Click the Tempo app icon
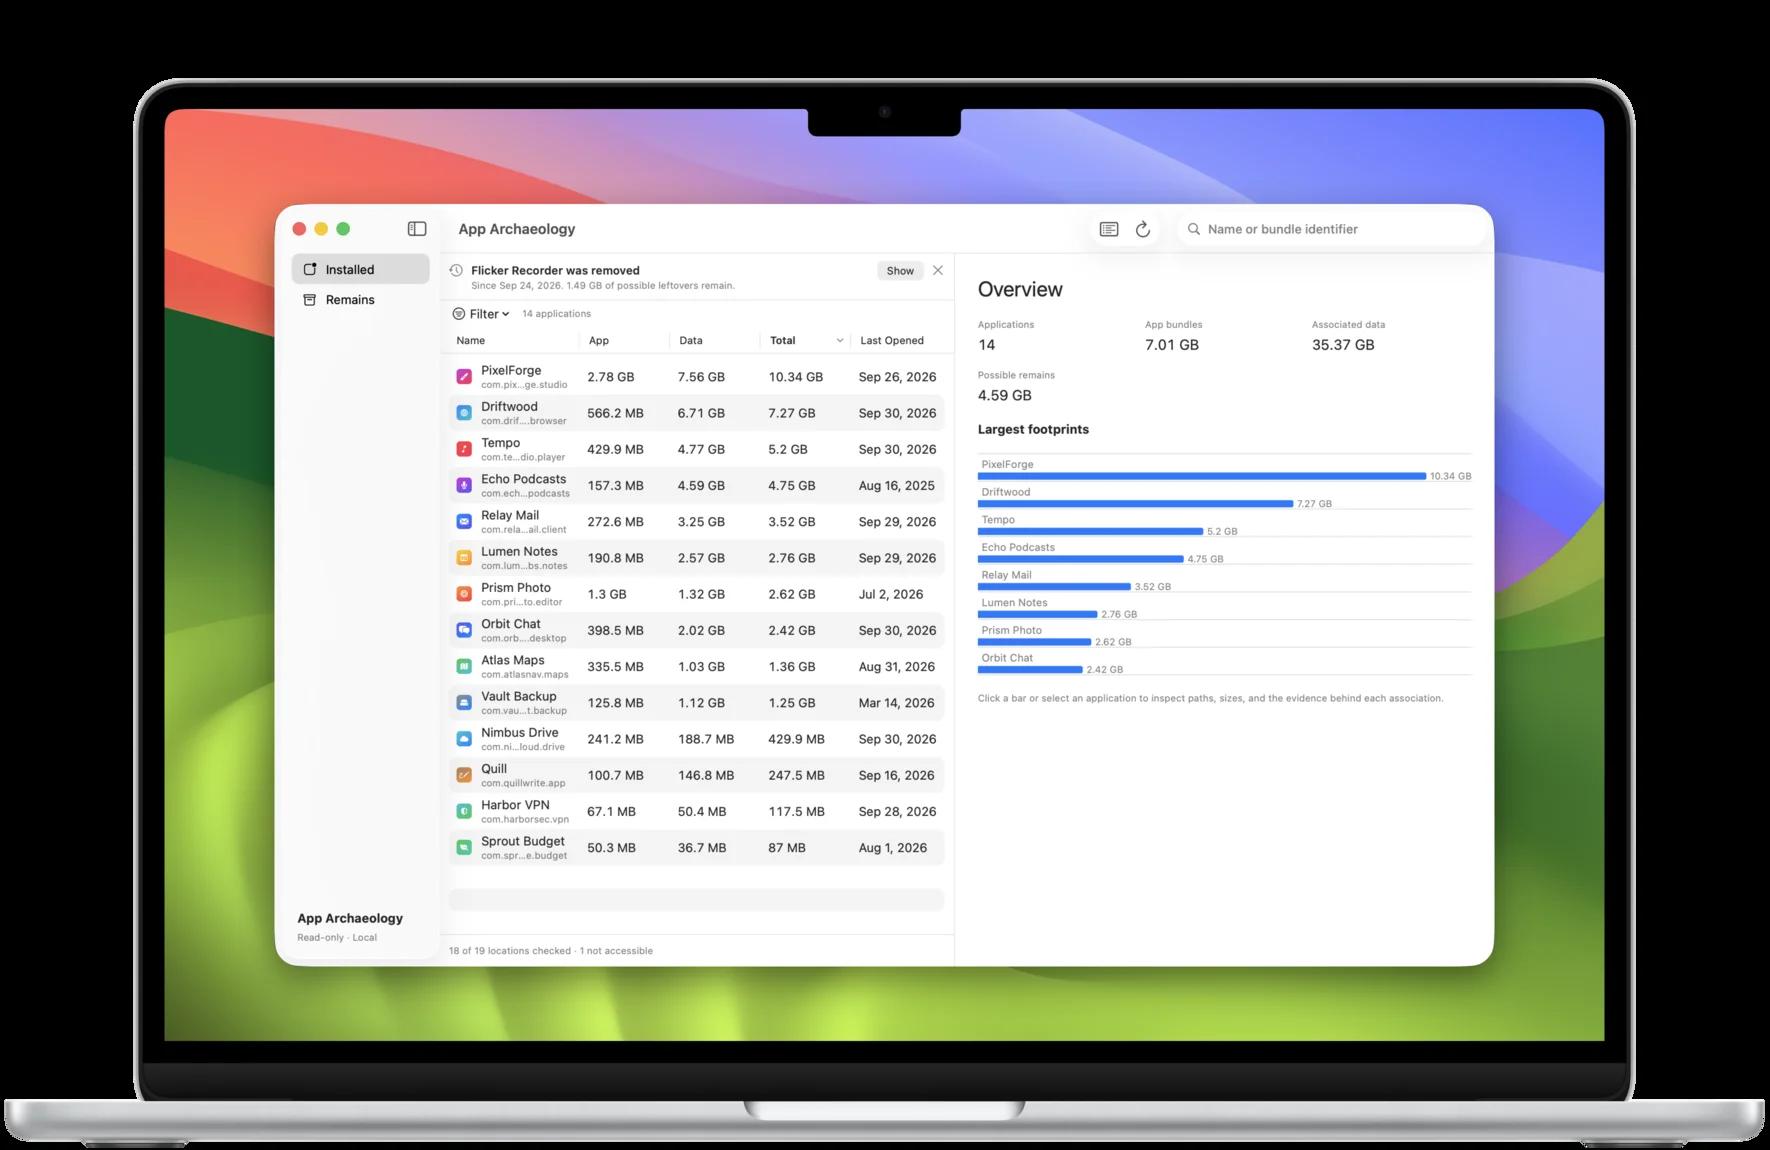 click(x=464, y=449)
